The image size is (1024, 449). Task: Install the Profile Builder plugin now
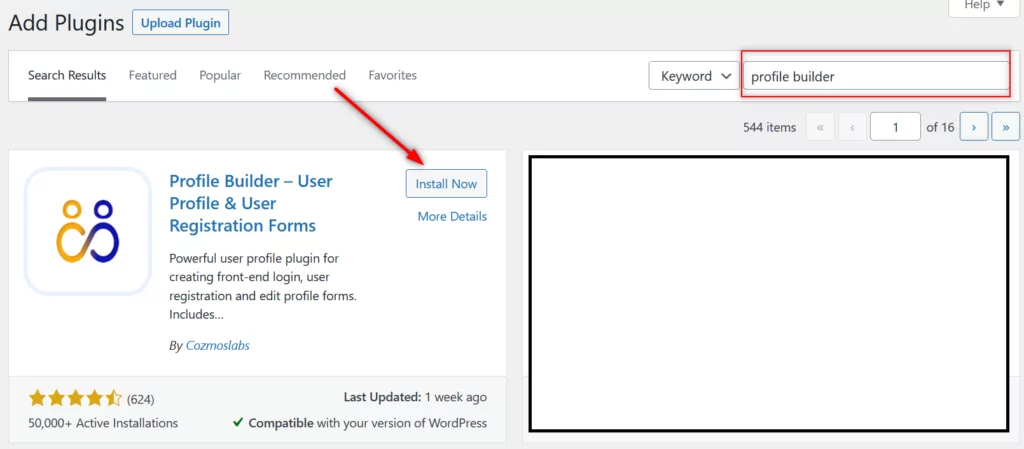click(447, 184)
